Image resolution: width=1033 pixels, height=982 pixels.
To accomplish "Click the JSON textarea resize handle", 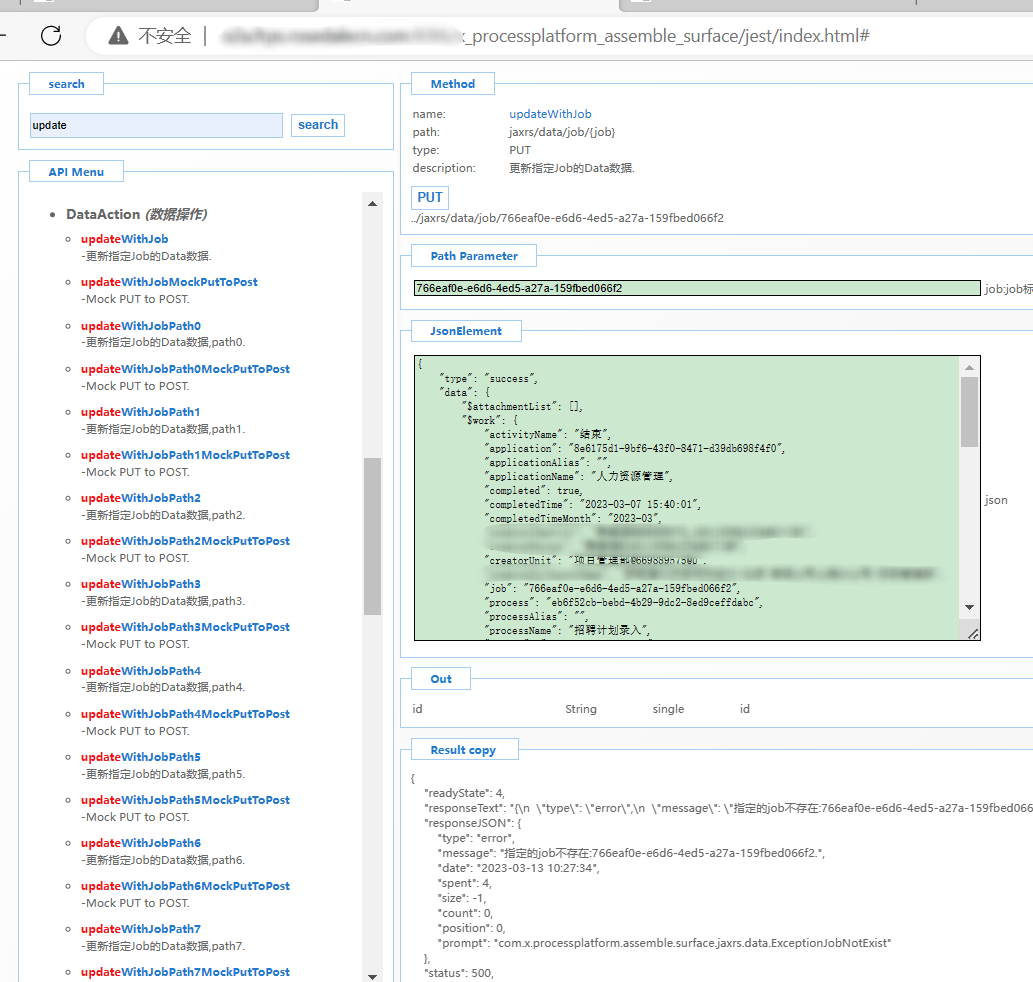I will [x=970, y=632].
